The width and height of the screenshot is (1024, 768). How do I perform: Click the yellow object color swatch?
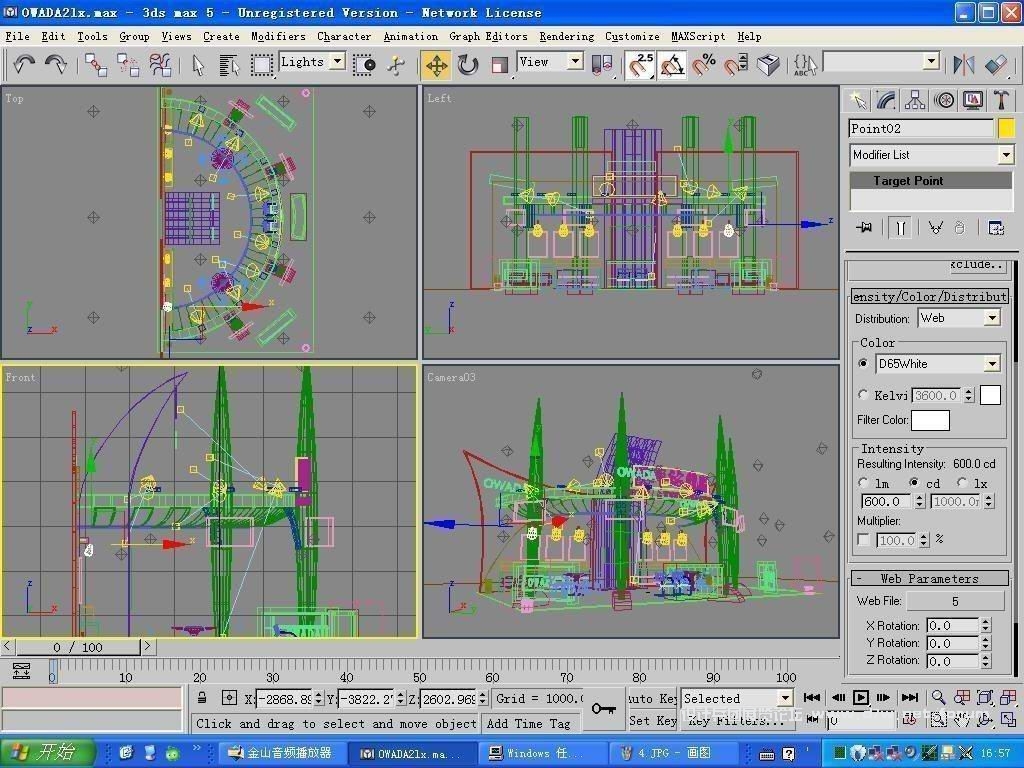(1006, 128)
